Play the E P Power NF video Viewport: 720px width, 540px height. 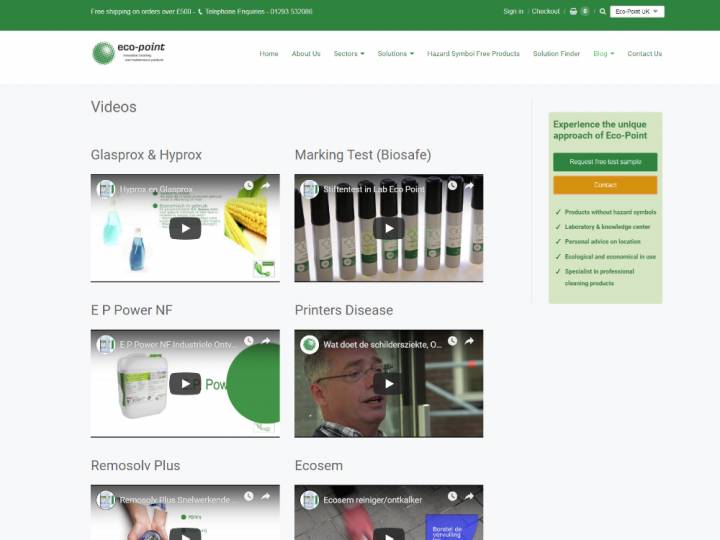[185, 383]
